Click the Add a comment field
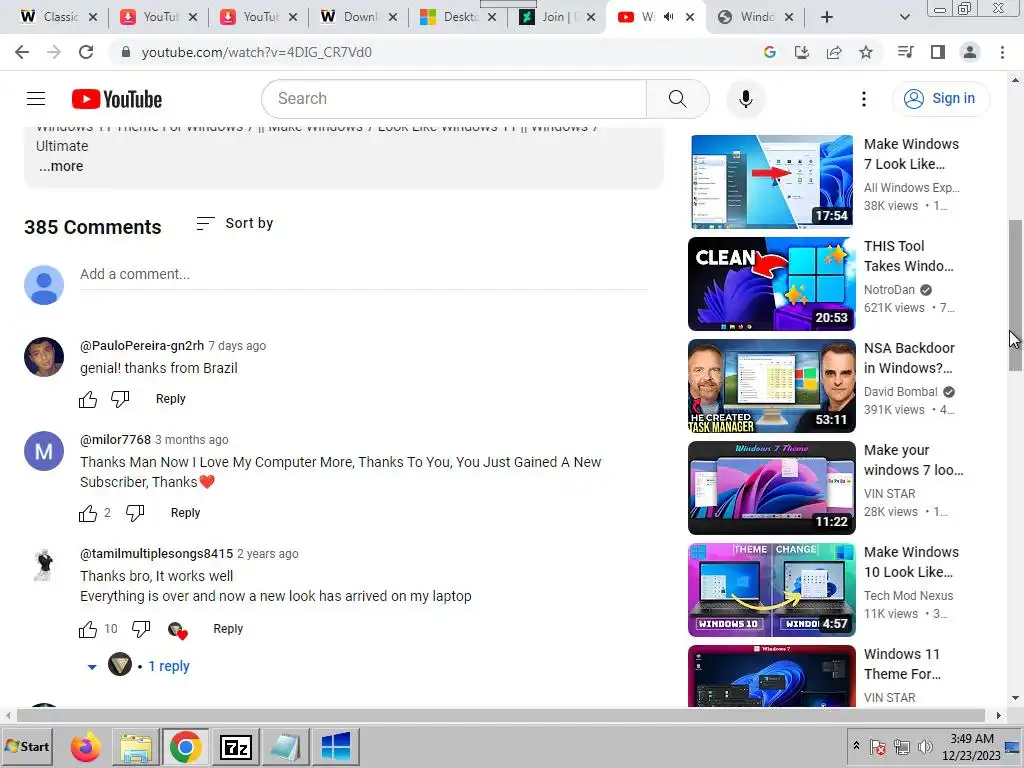 tap(363, 274)
